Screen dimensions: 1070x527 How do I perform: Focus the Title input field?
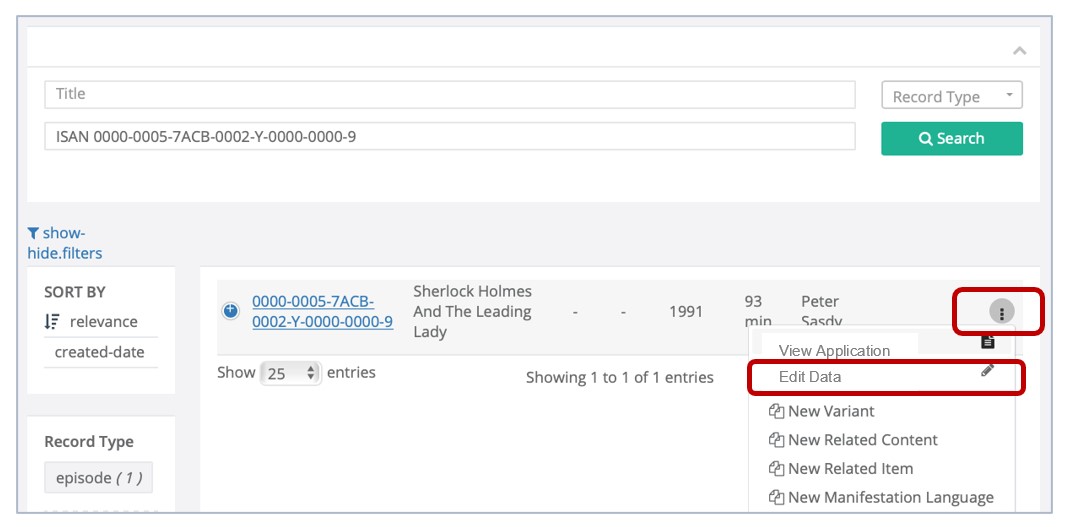pos(450,94)
